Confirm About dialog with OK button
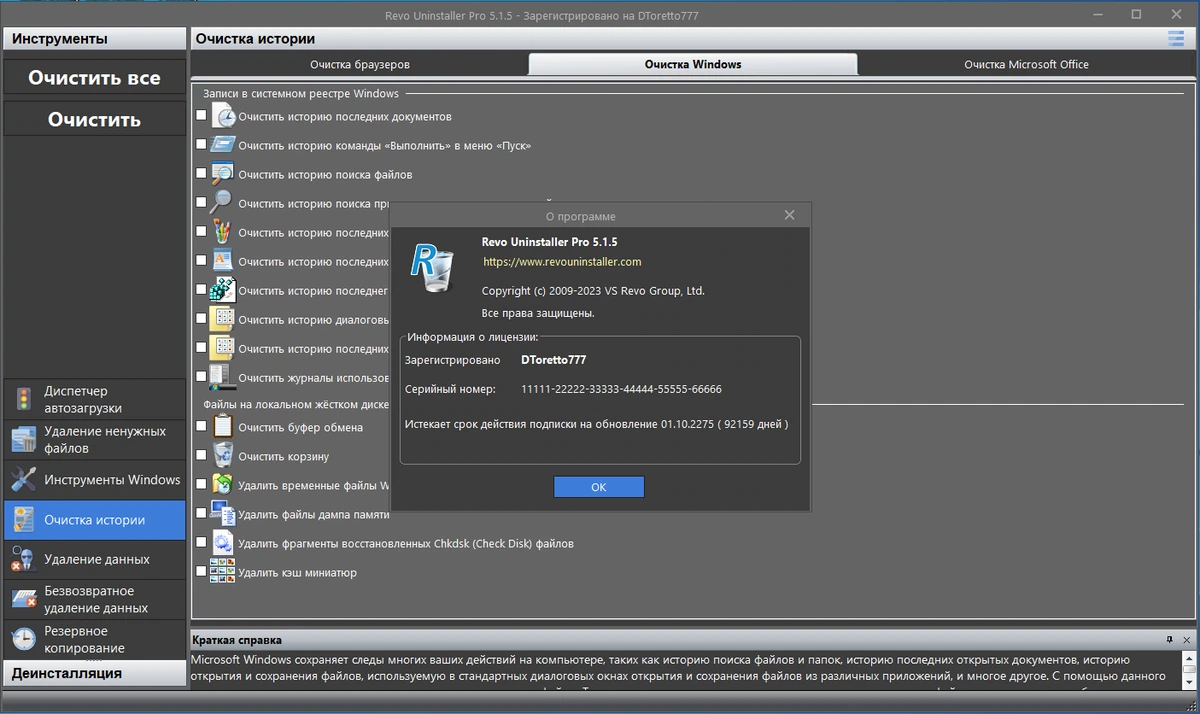This screenshot has width=1200, height=714. click(599, 487)
